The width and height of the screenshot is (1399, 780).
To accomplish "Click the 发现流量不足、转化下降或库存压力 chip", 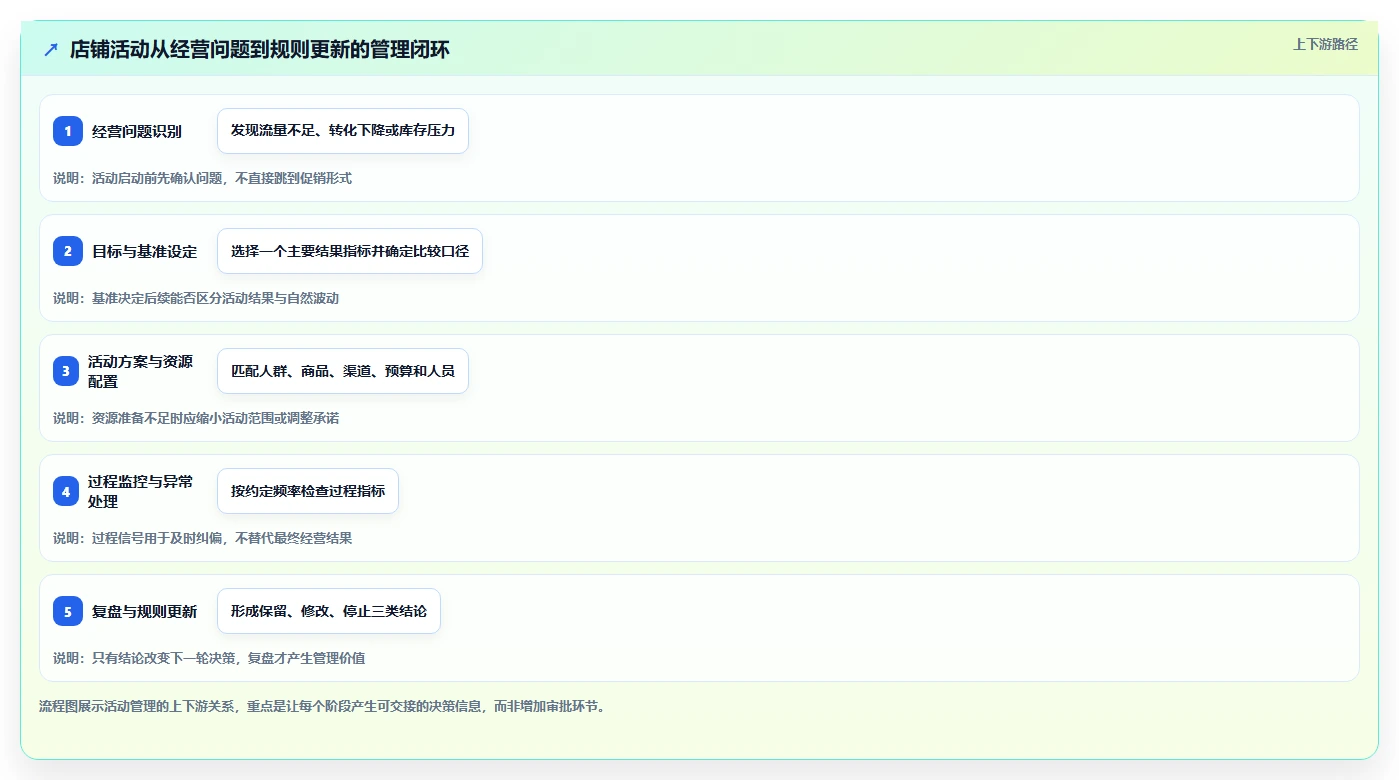I will point(343,131).
